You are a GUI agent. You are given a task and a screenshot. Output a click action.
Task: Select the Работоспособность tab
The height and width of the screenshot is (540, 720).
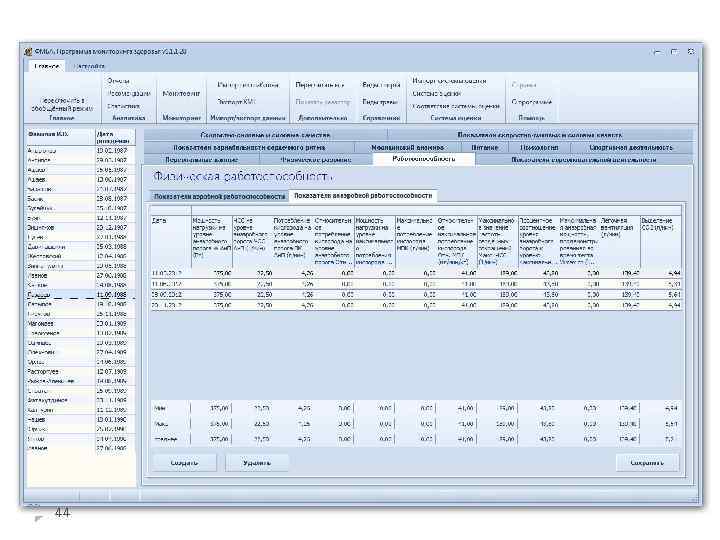pos(424,159)
